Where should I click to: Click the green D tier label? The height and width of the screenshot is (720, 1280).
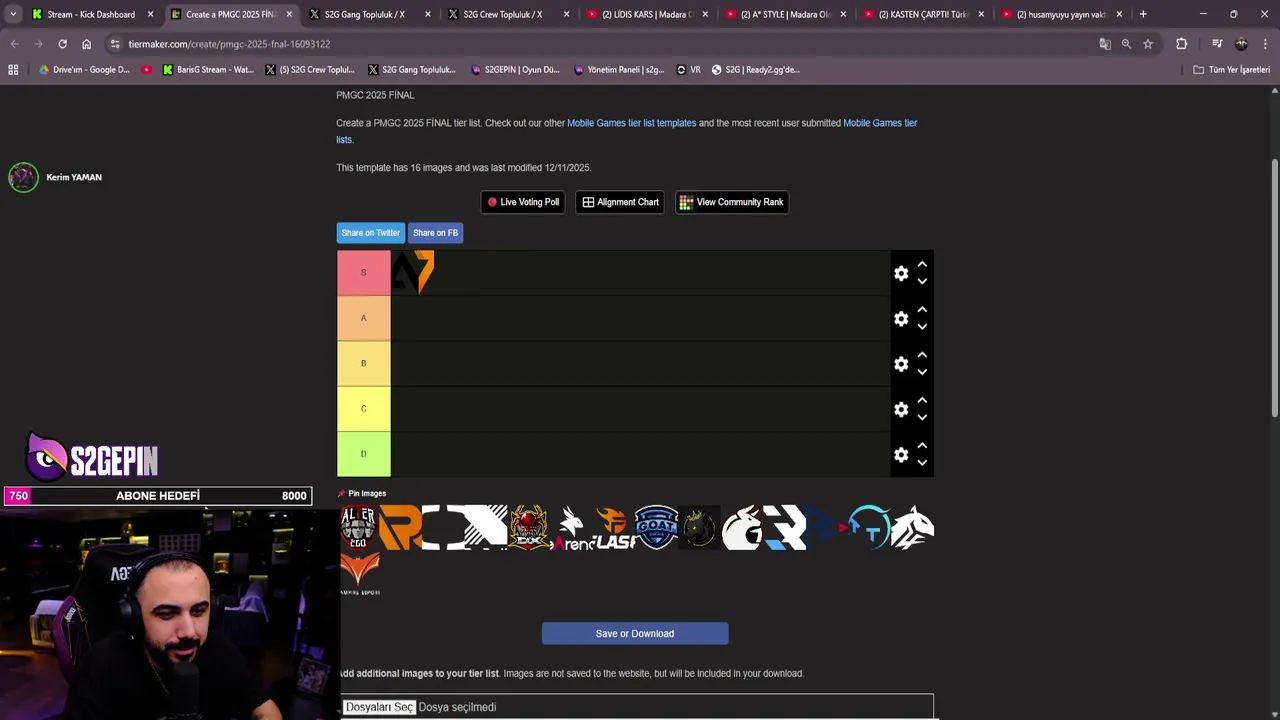[x=364, y=454]
